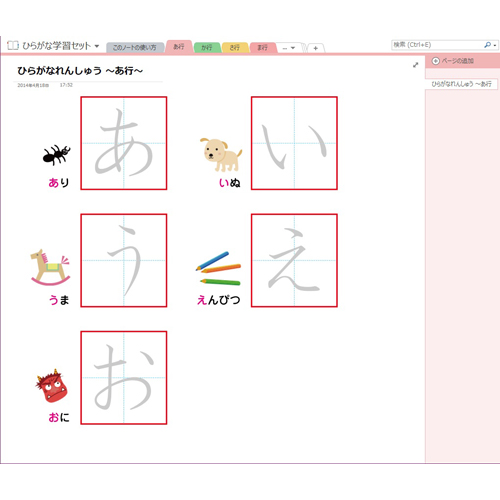
Task: Select the red oni demon mask illustration
Action: click(x=52, y=386)
